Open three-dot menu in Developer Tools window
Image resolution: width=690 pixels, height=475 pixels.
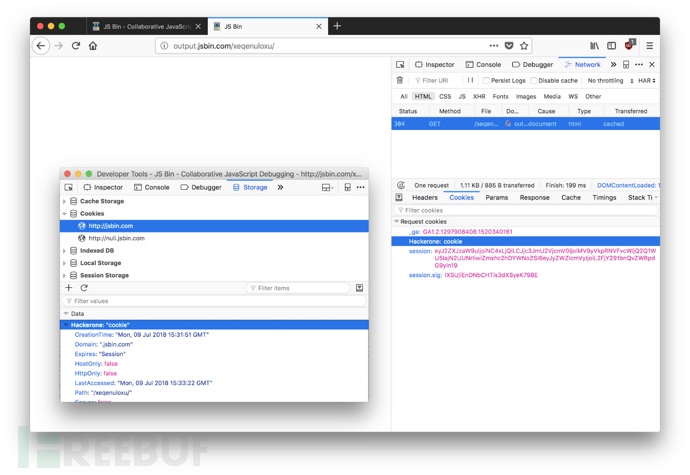pyautogui.click(x=361, y=188)
